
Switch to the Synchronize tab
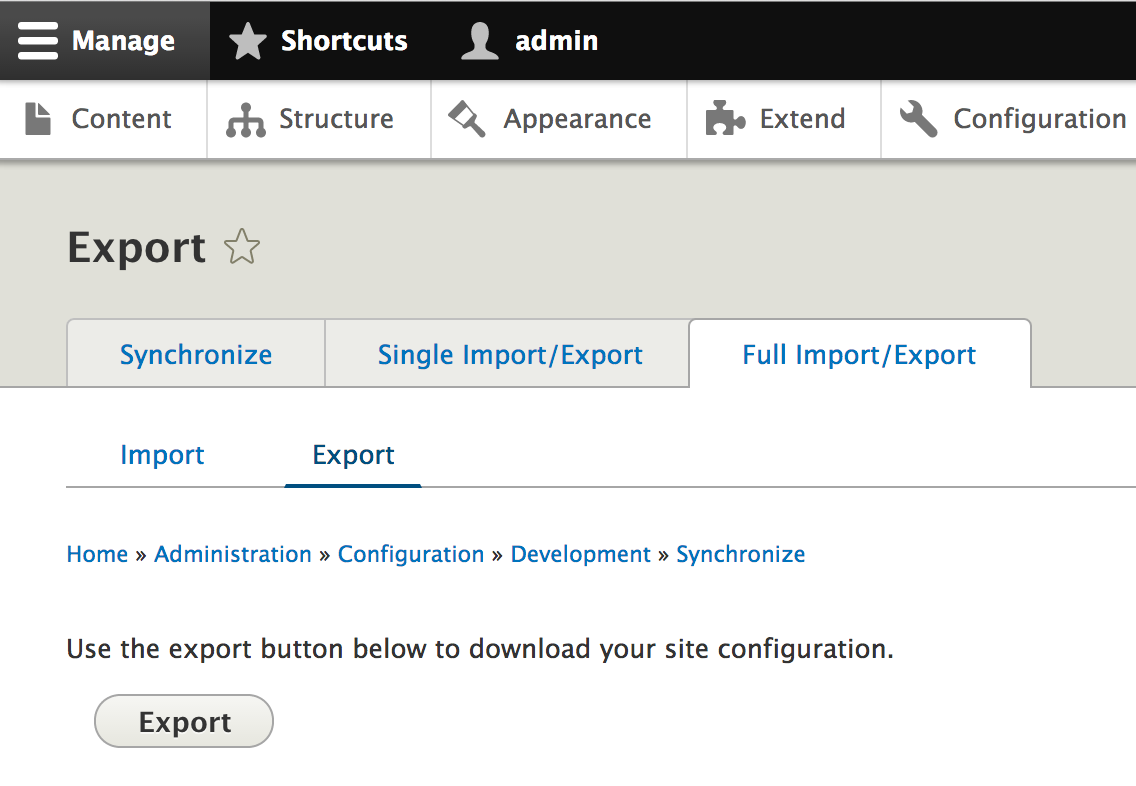[196, 354]
